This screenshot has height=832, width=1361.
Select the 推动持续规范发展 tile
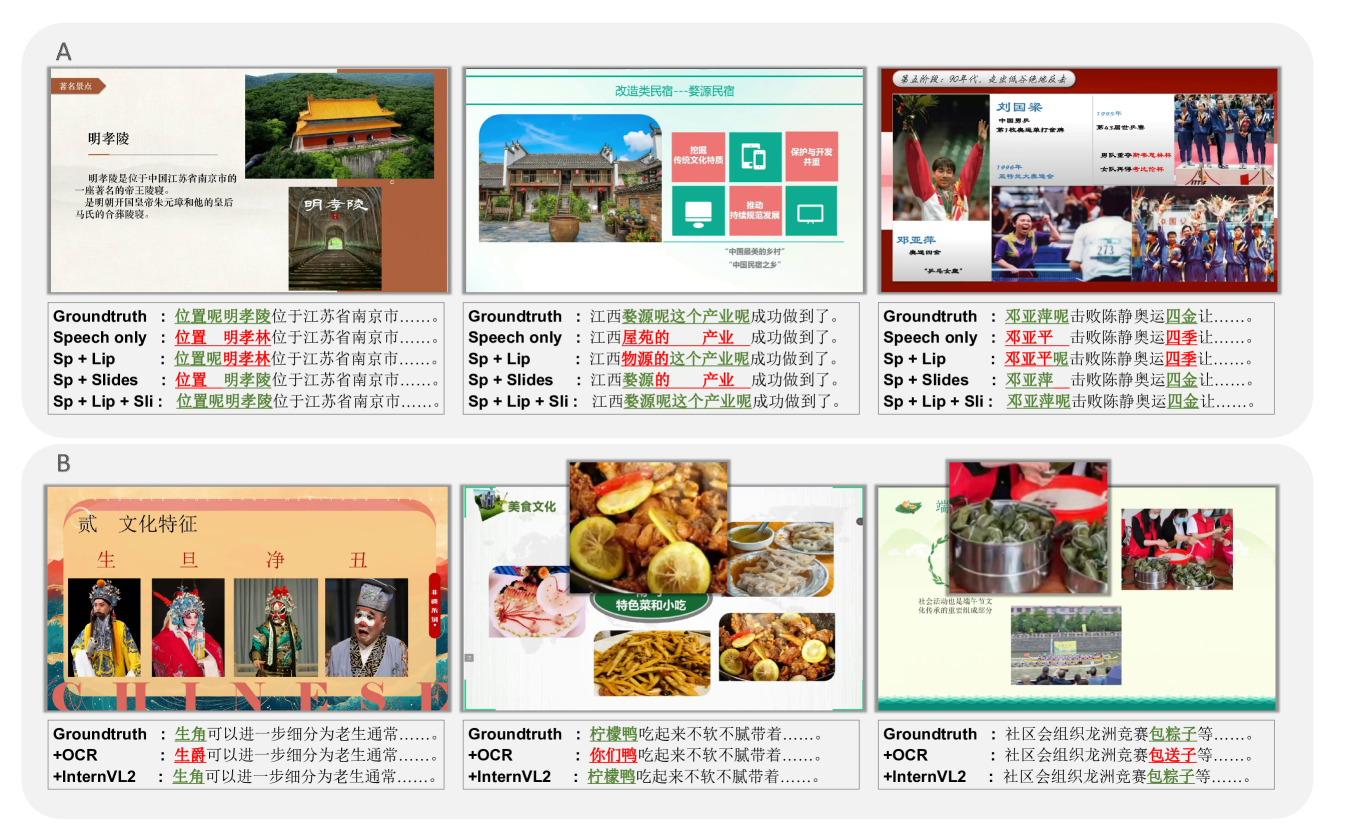pyautogui.click(x=754, y=211)
